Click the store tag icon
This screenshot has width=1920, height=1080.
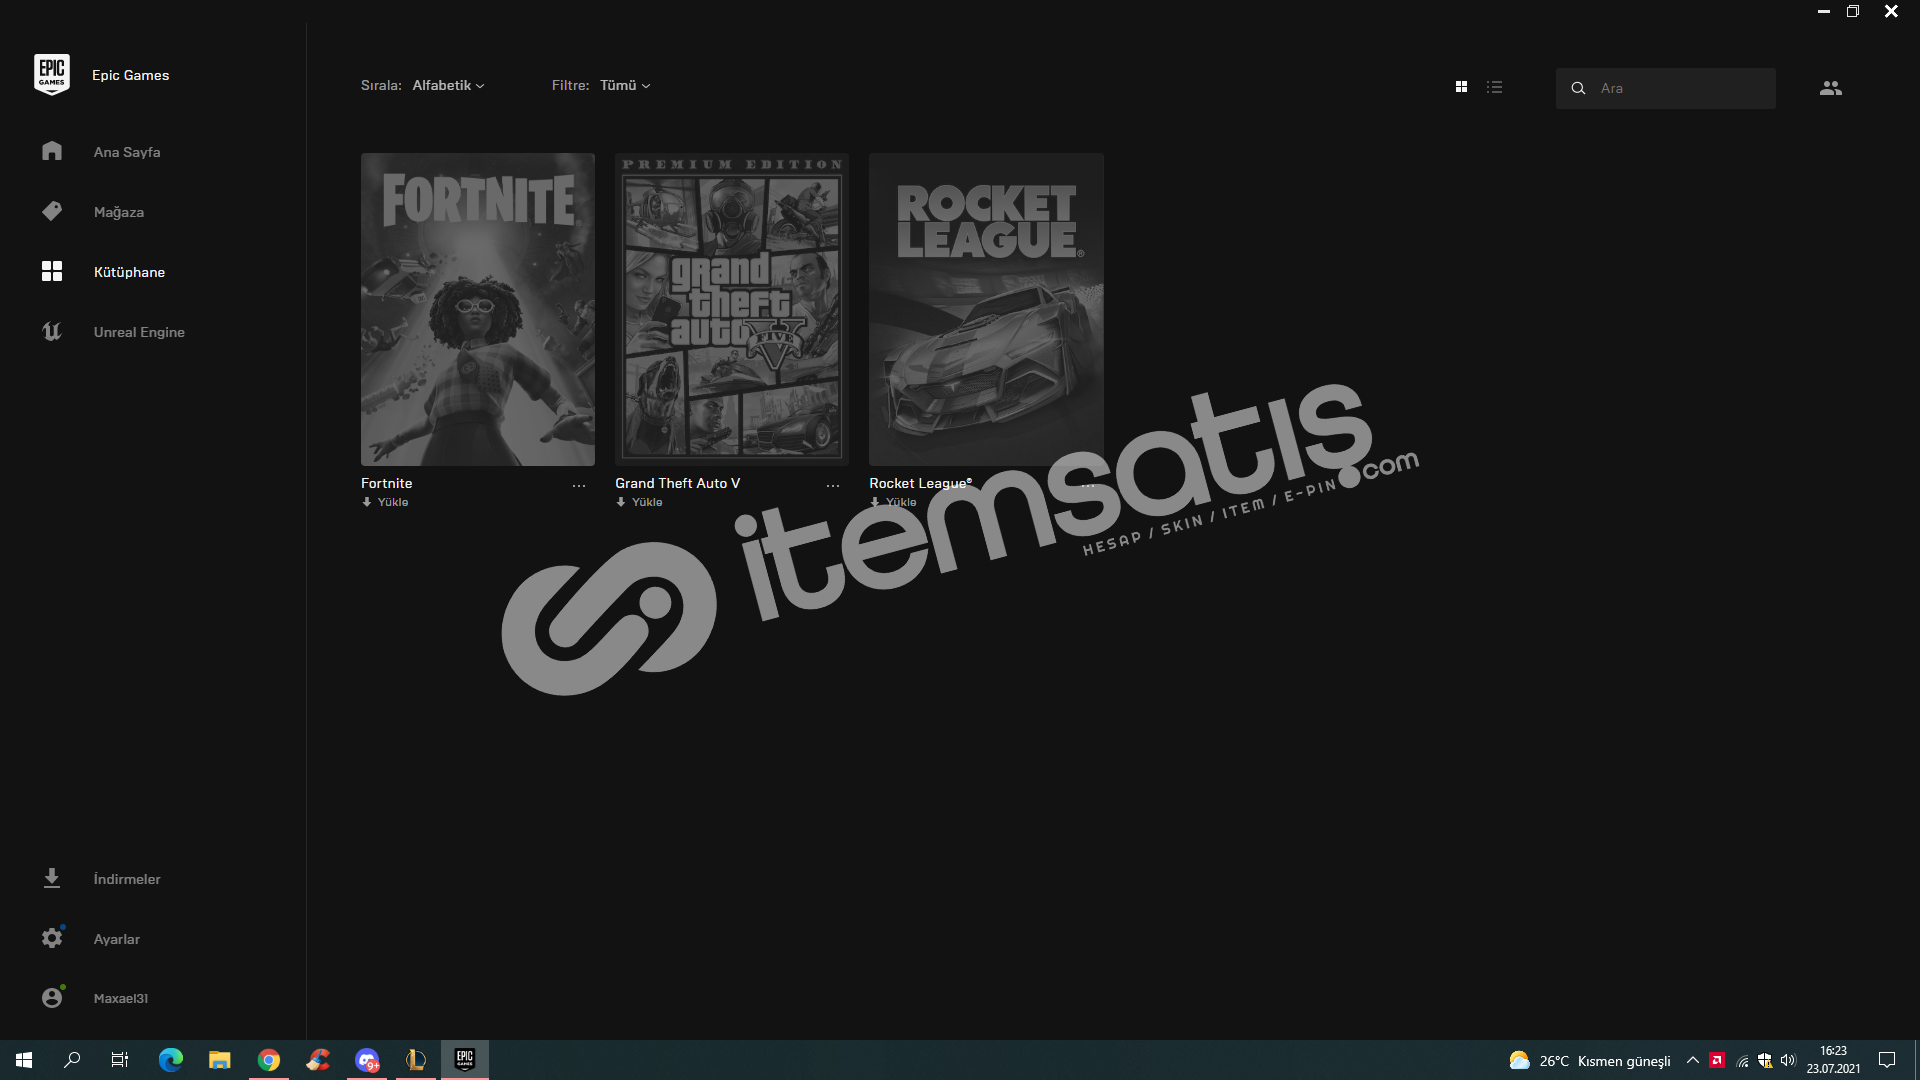tap(52, 211)
